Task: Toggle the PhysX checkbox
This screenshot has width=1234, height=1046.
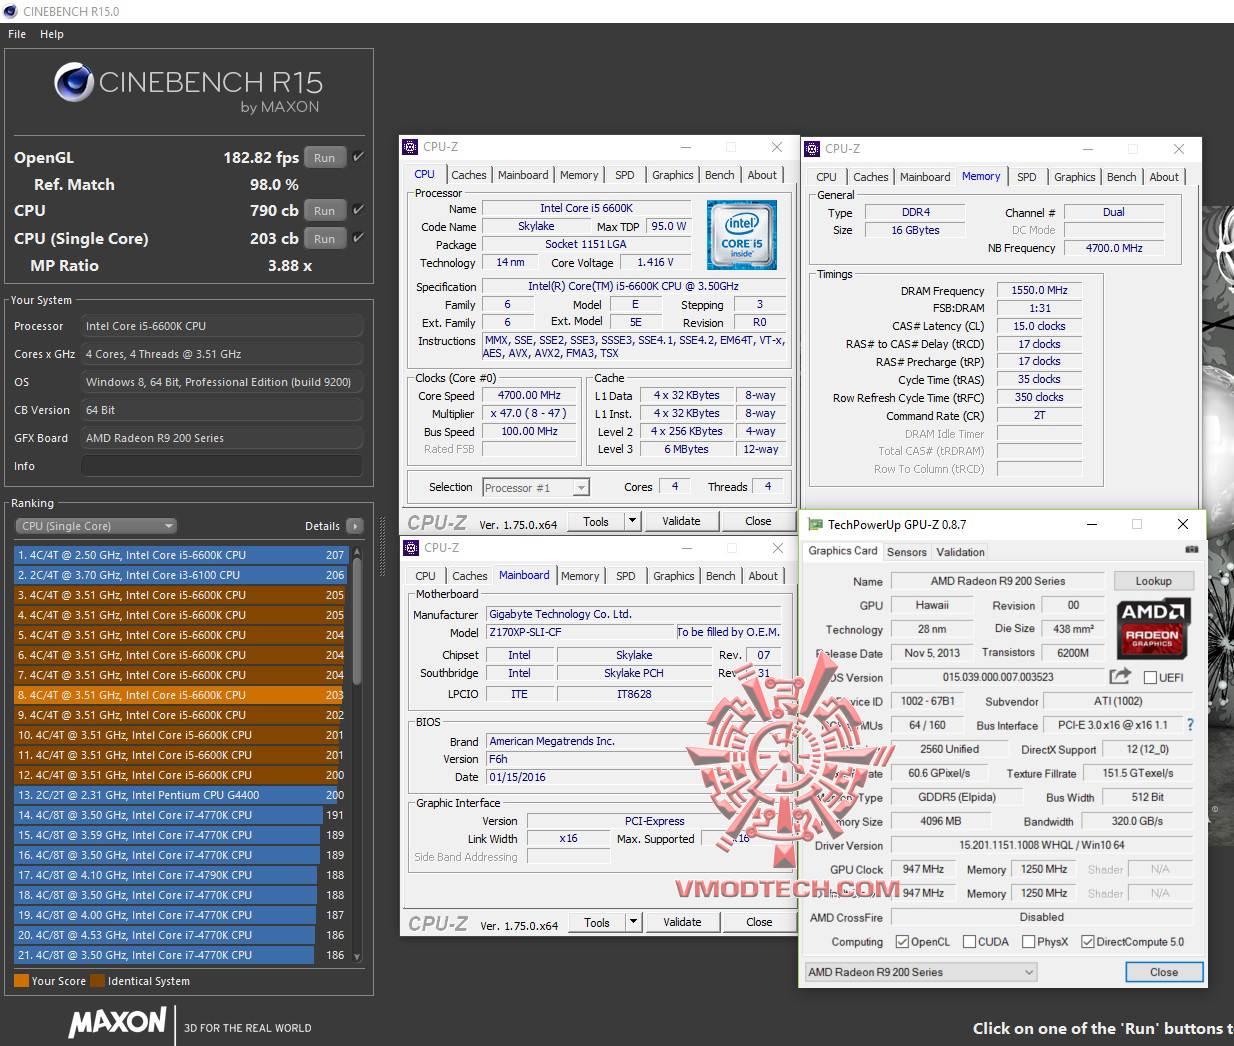Action: tap(1029, 941)
